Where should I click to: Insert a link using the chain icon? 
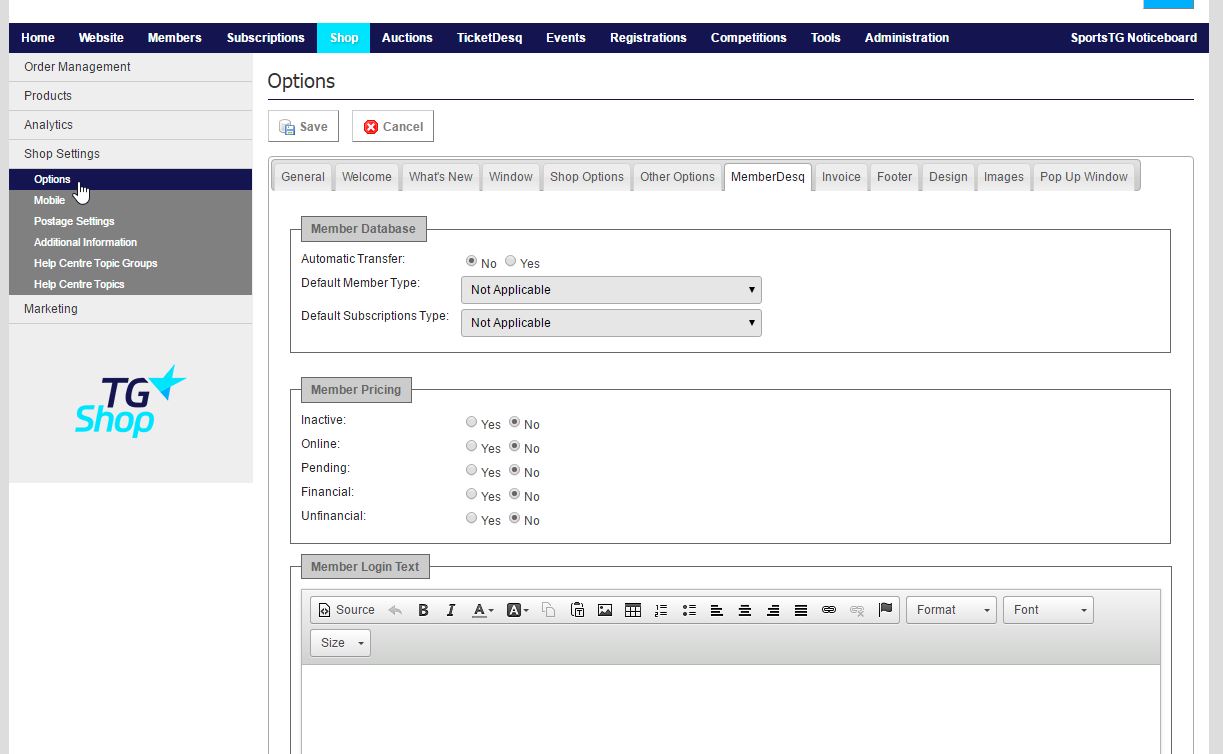point(829,610)
